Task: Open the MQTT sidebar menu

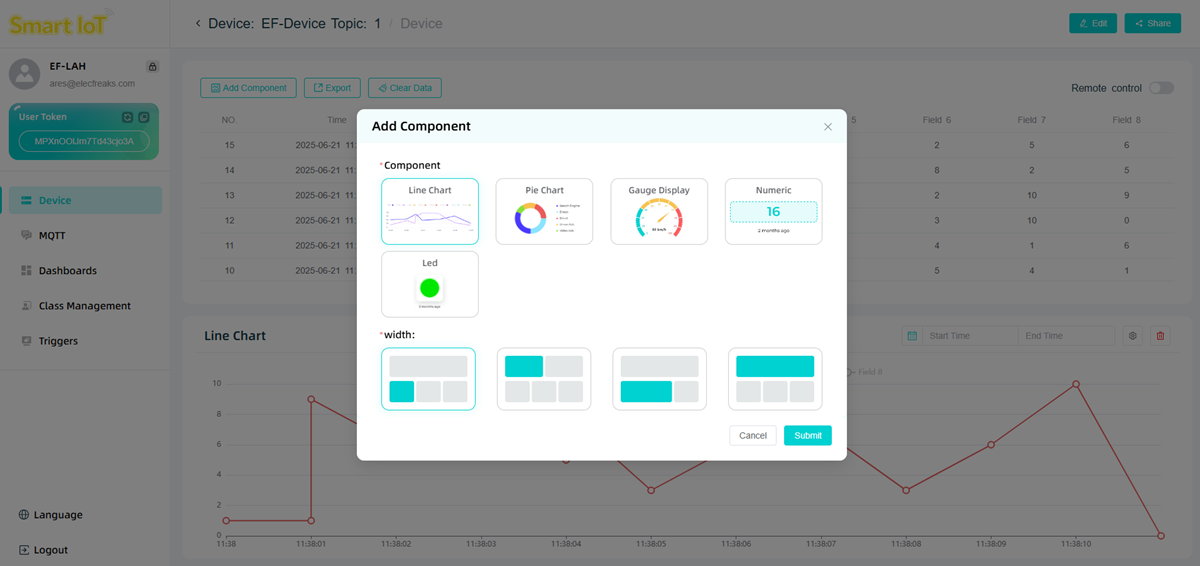Action: point(52,236)
